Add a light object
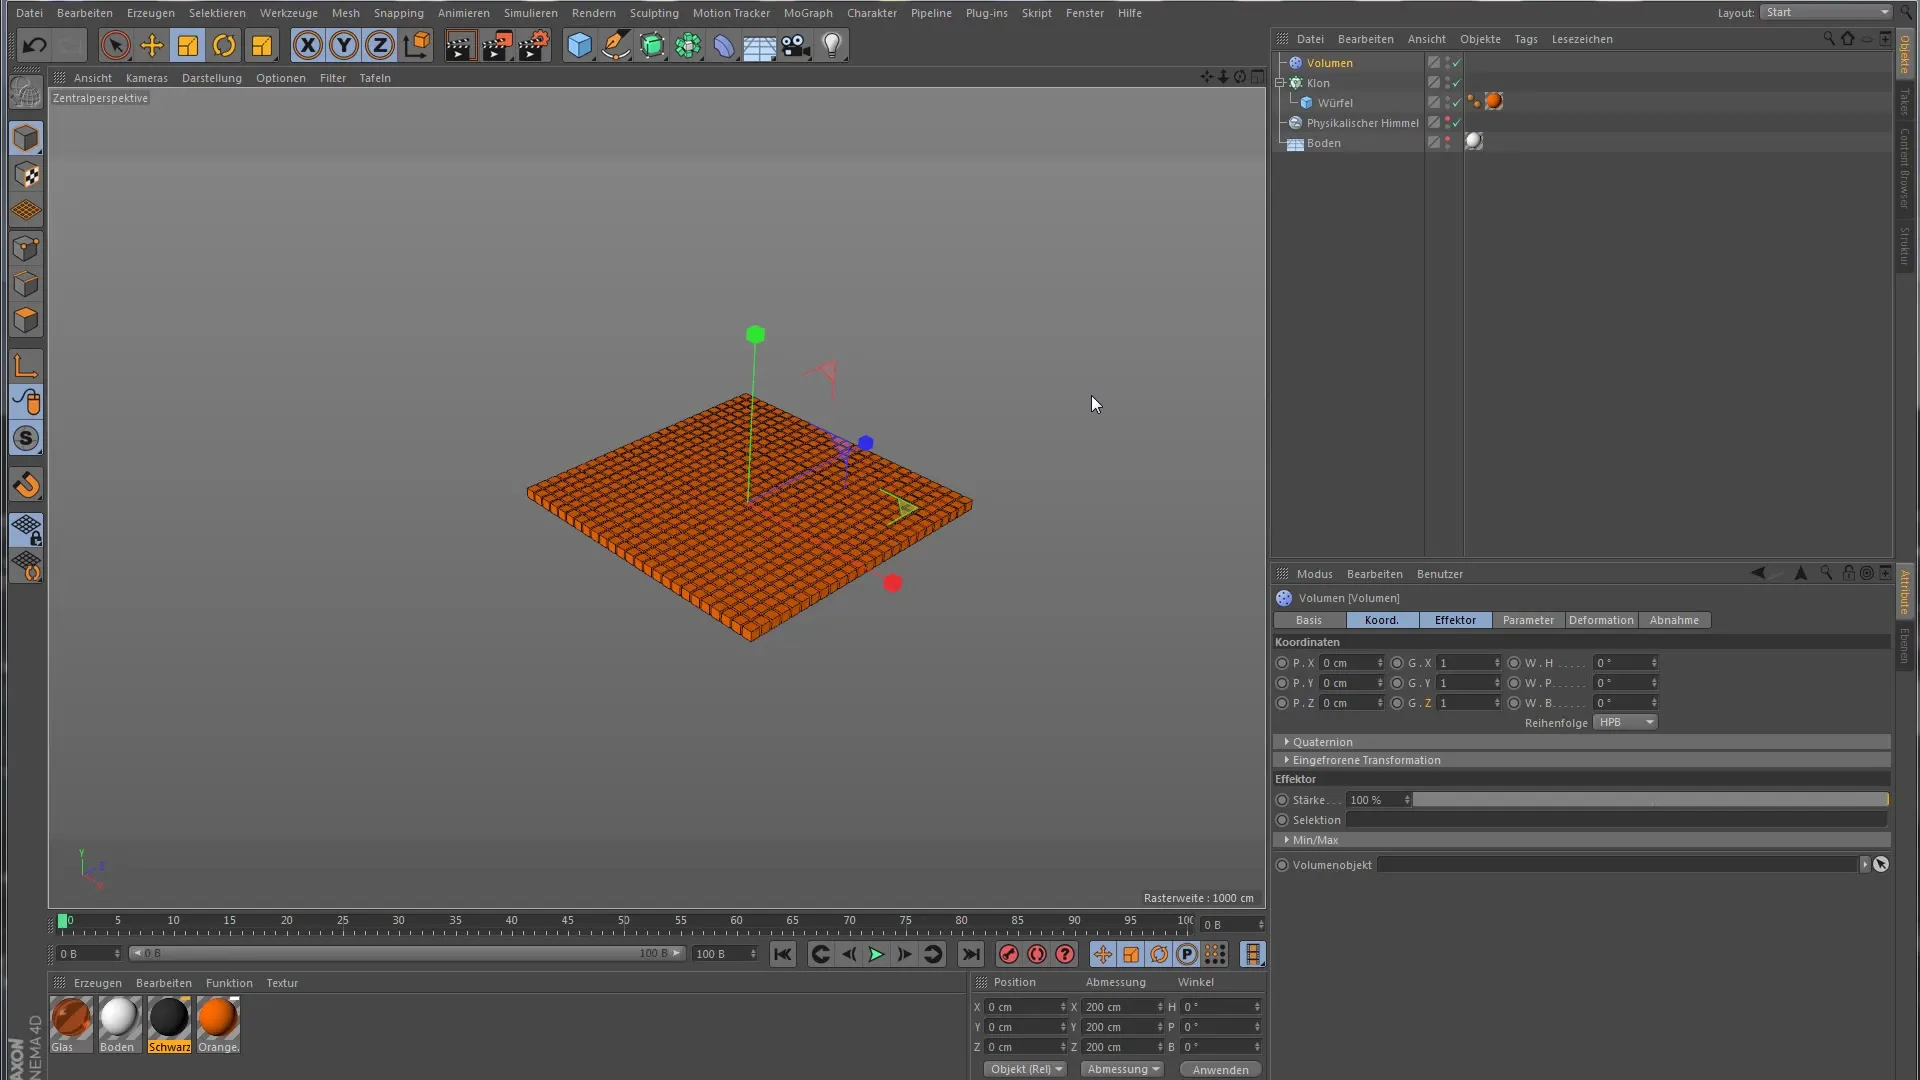Viewport: 1920px width, 1080px height. click(x=832, y=45)
